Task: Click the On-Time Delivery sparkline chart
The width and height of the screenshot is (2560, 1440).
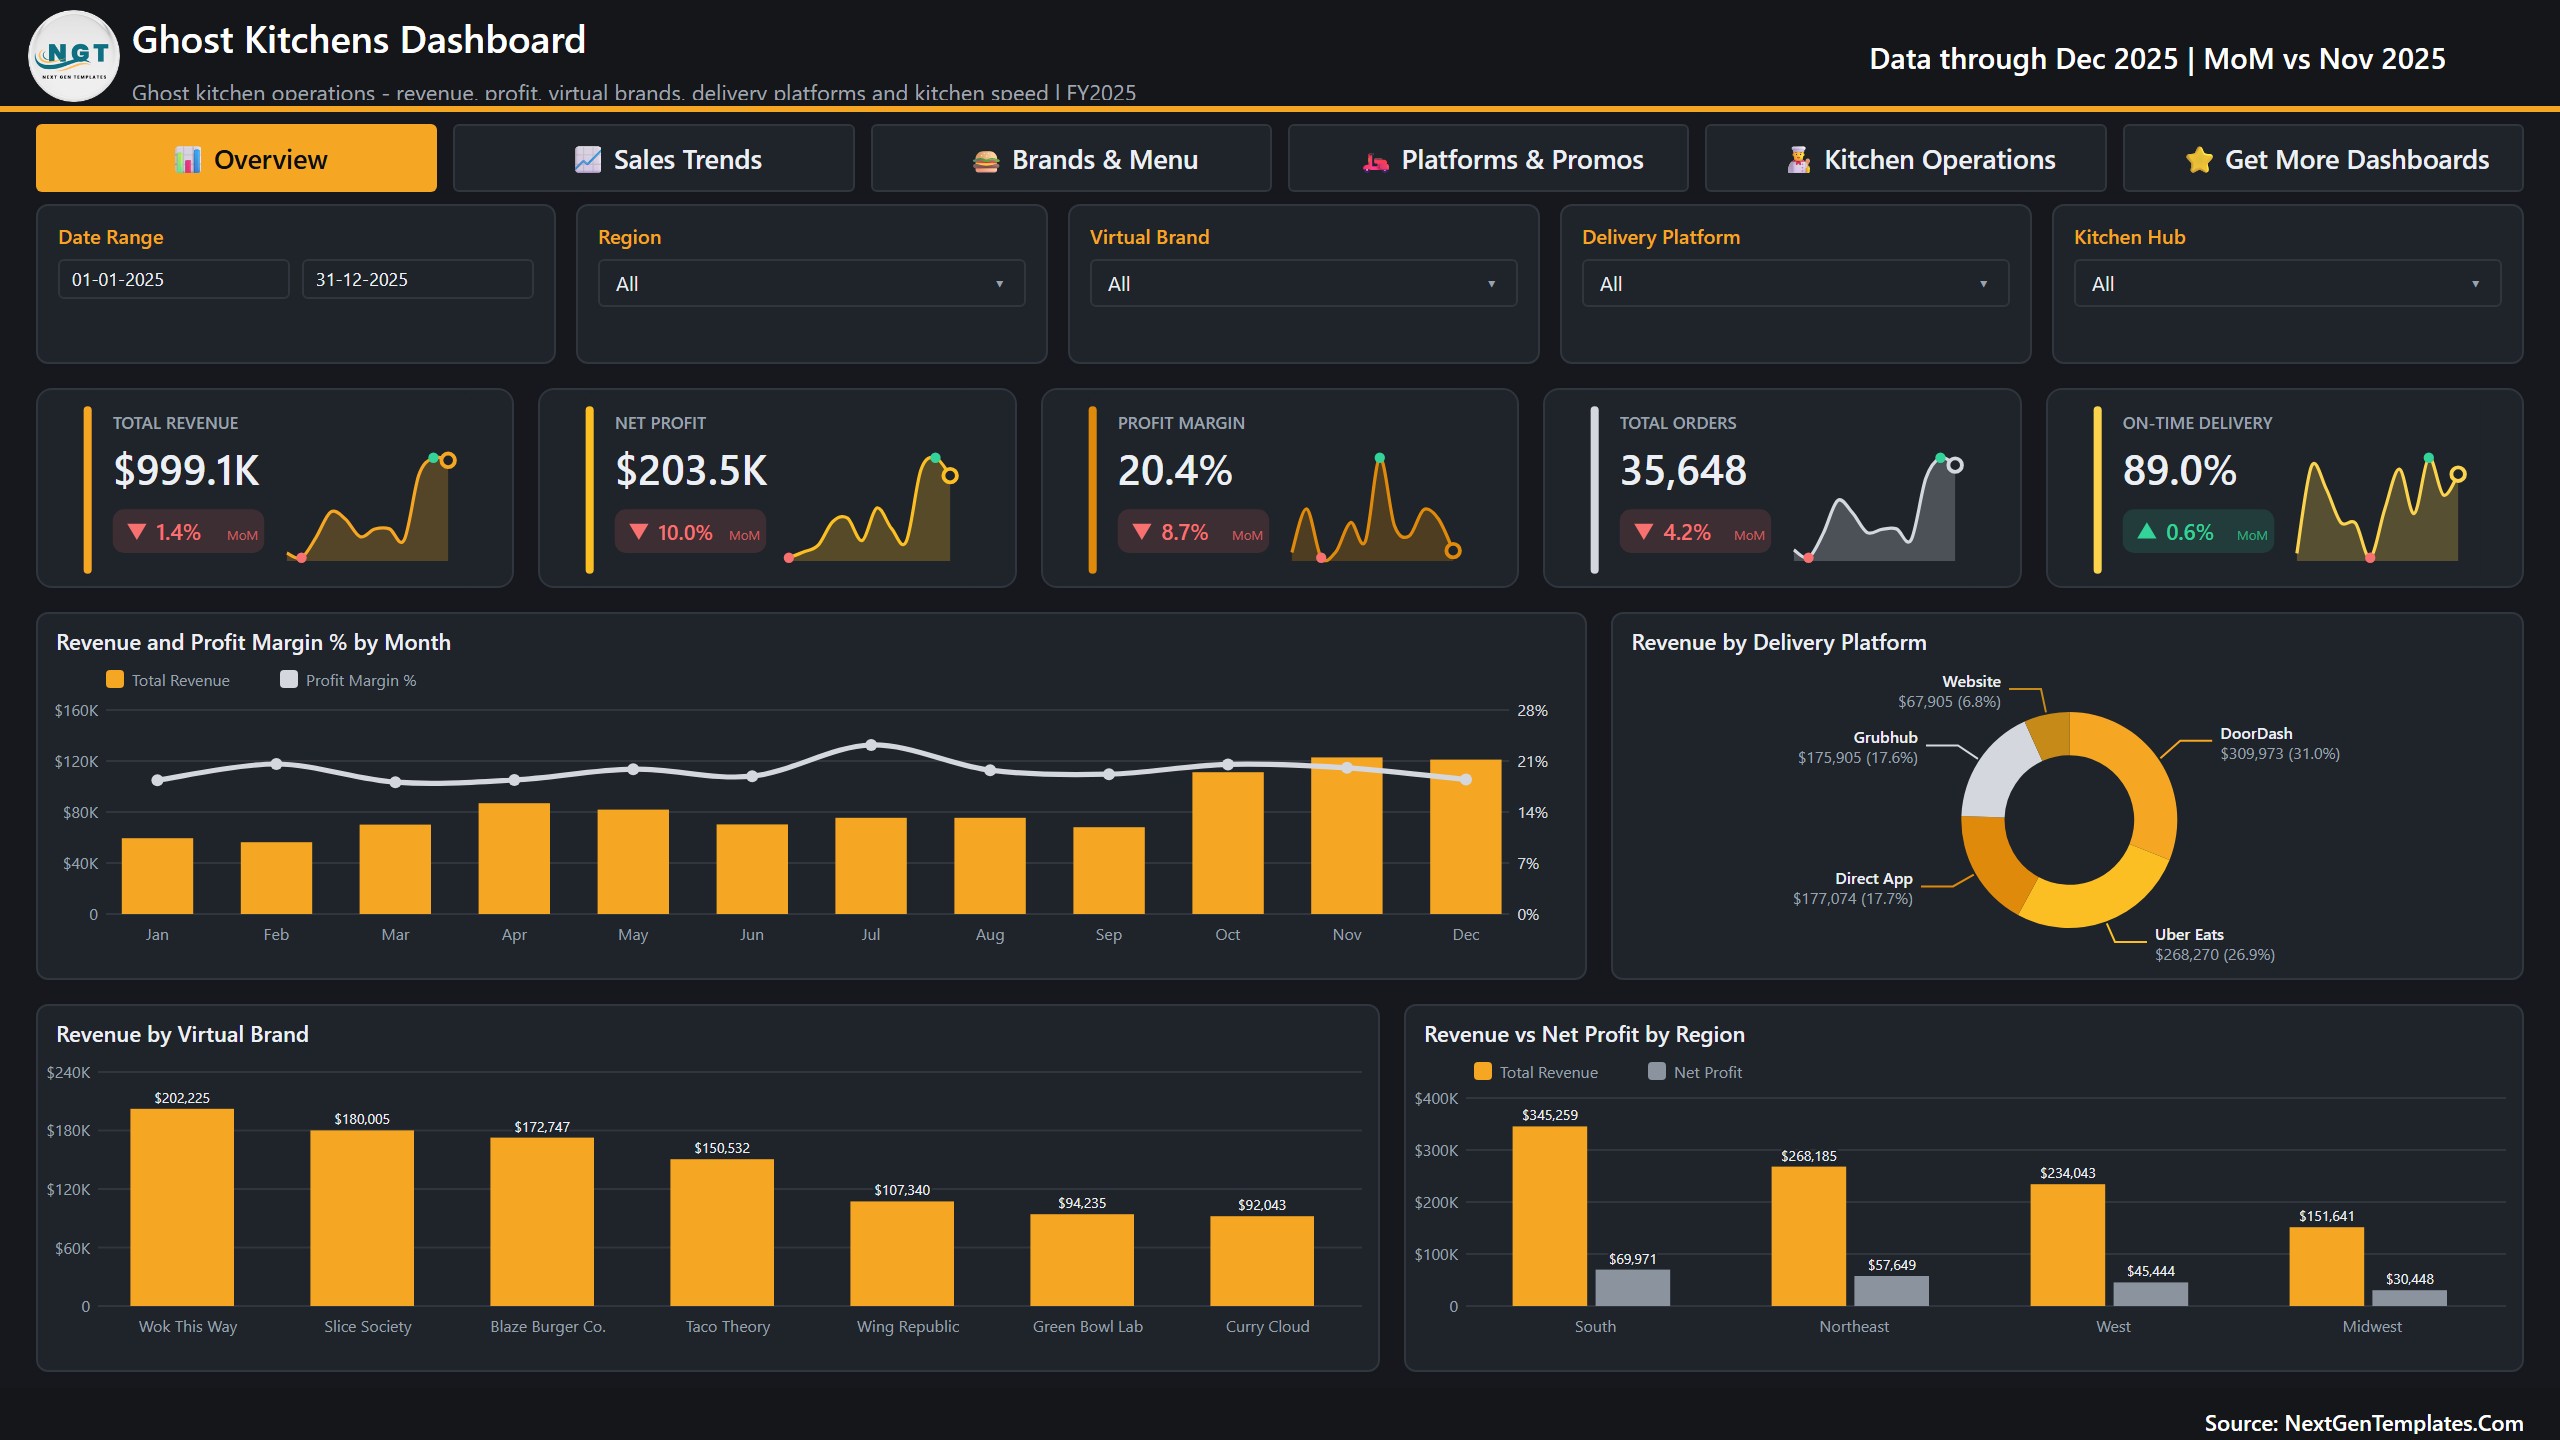Action: pyautogui.click(x=2382, y=508)
